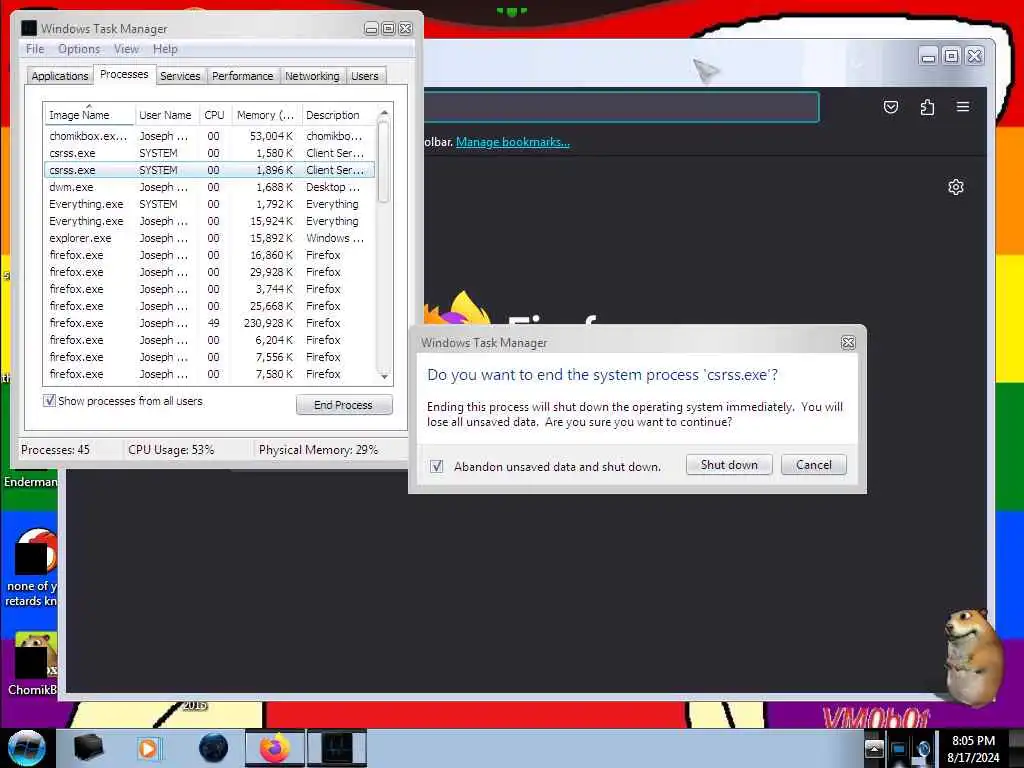Sort by CPU column header
This screenshot has height=768, width=1024.
pos(214,115)
